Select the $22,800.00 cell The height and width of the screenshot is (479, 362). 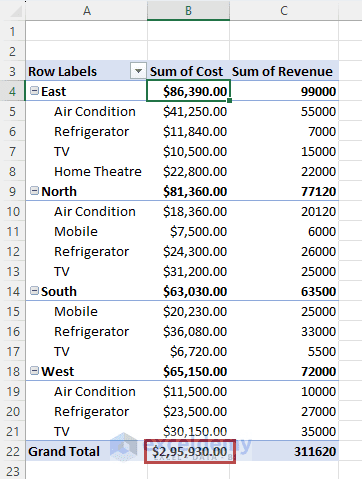tap(188, 171)
